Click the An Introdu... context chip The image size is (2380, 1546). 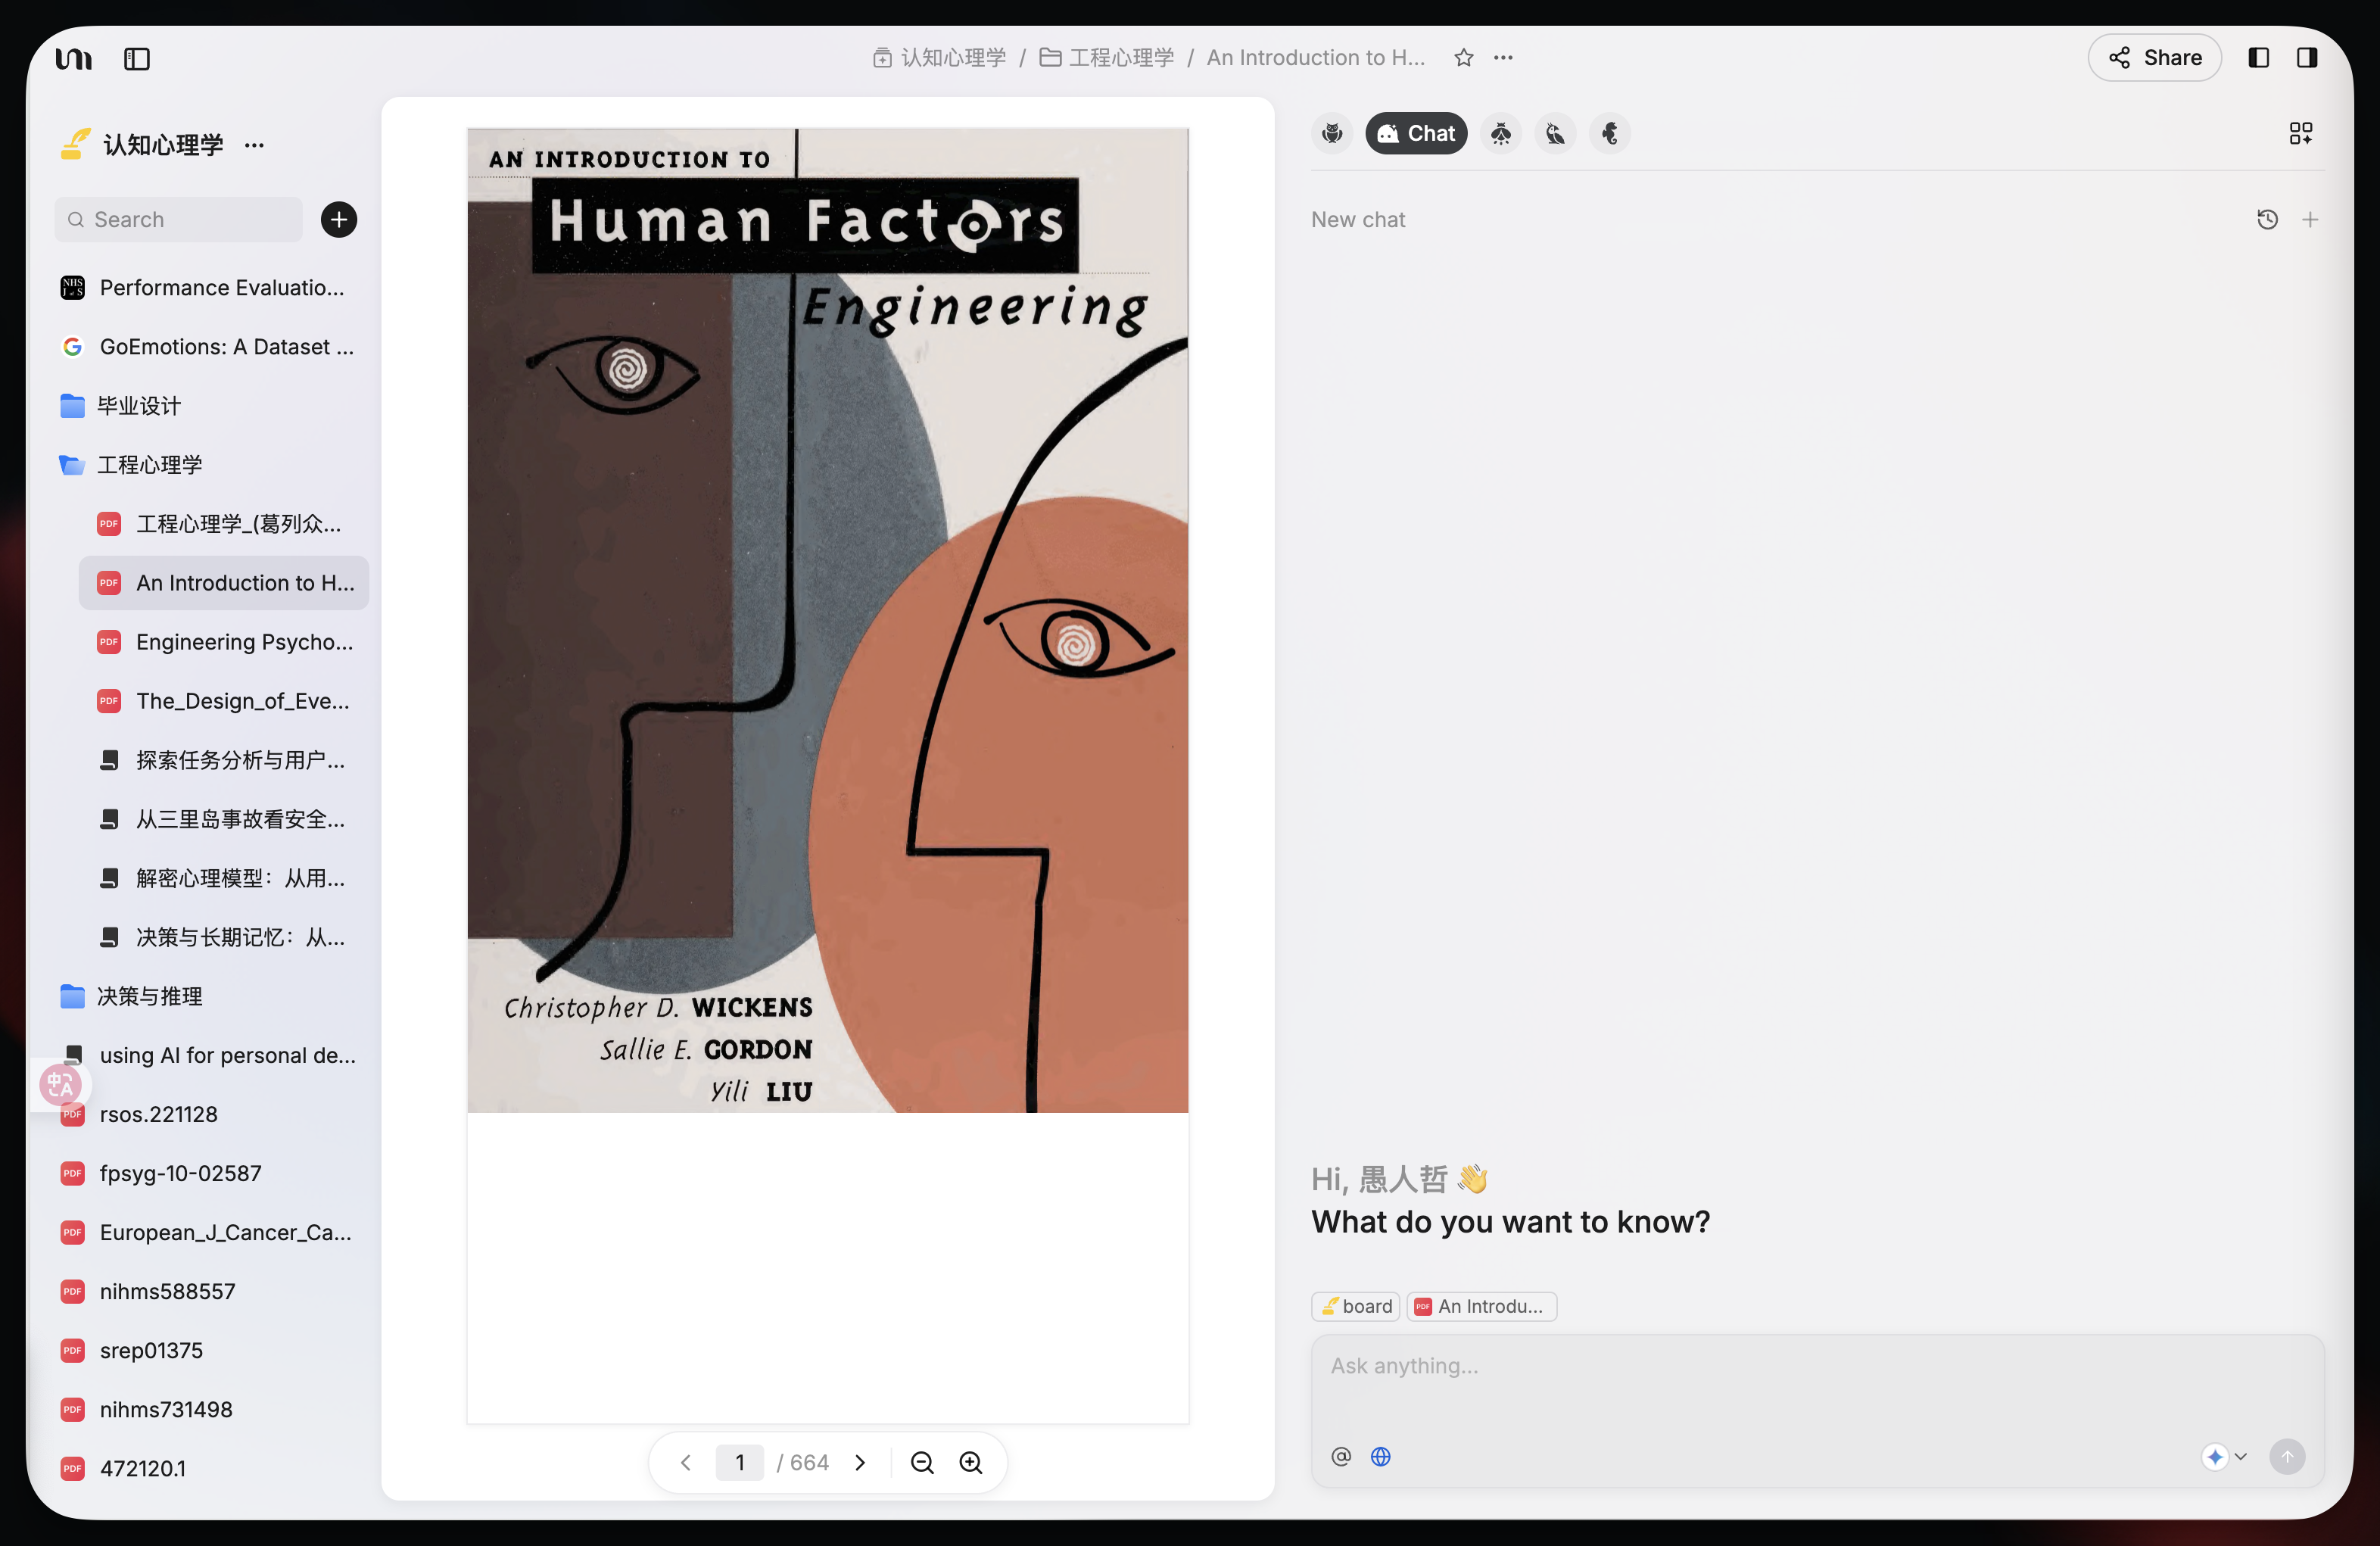1482,1306
